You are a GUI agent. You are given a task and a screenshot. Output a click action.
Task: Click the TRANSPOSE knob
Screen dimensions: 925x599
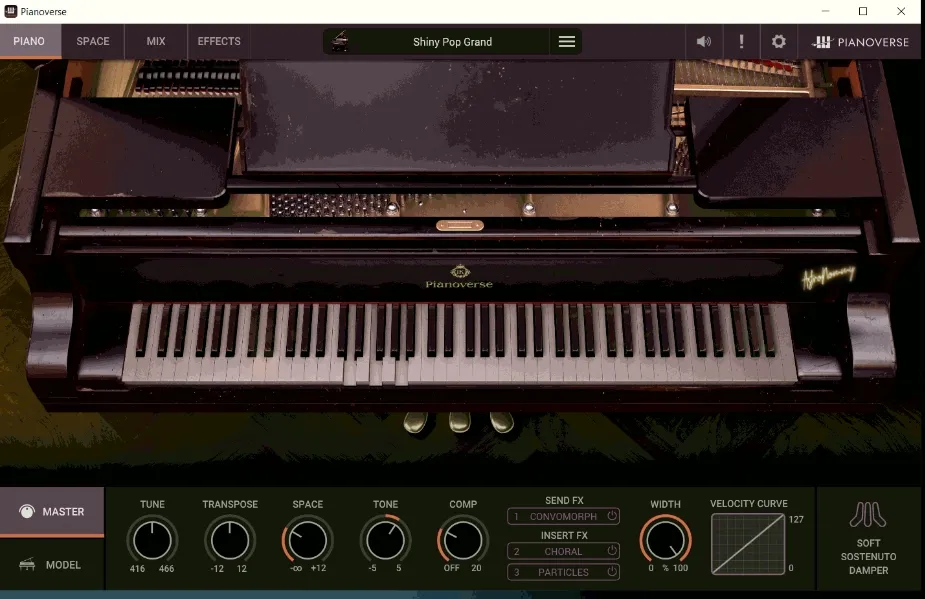pyautogui.click(x=230, y=540)
